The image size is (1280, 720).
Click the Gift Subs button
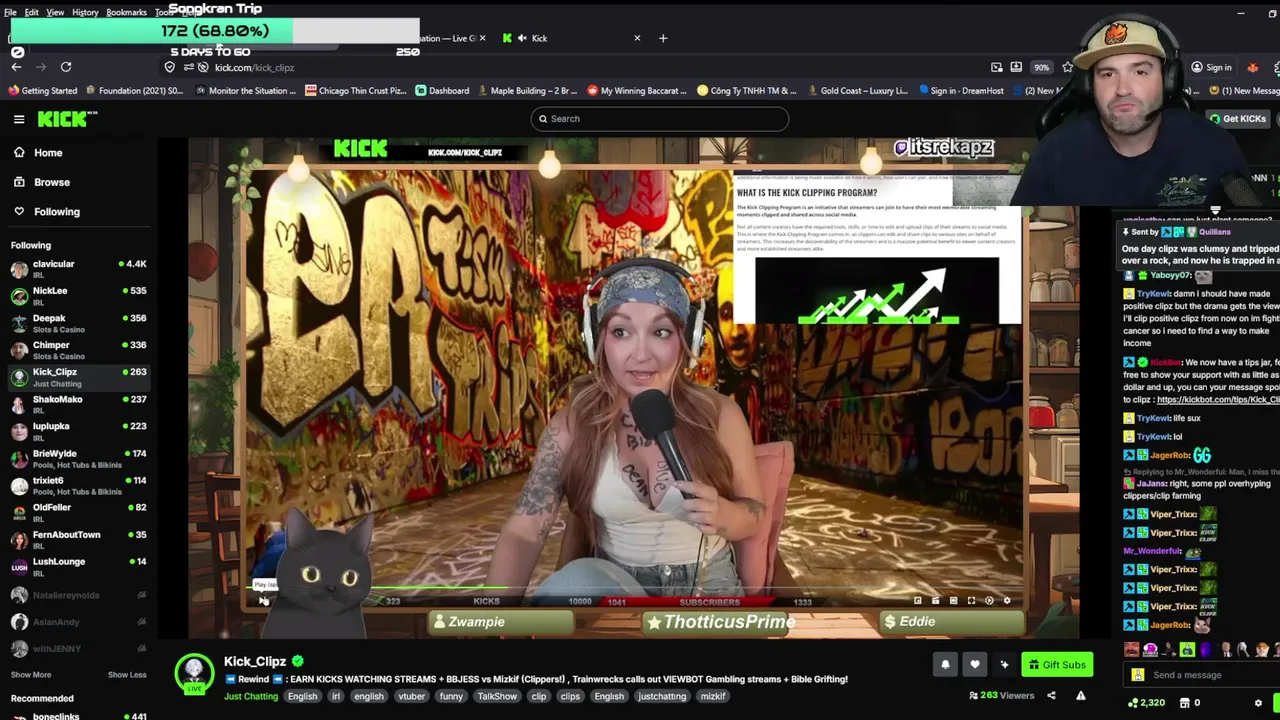tap(1057, 665)
